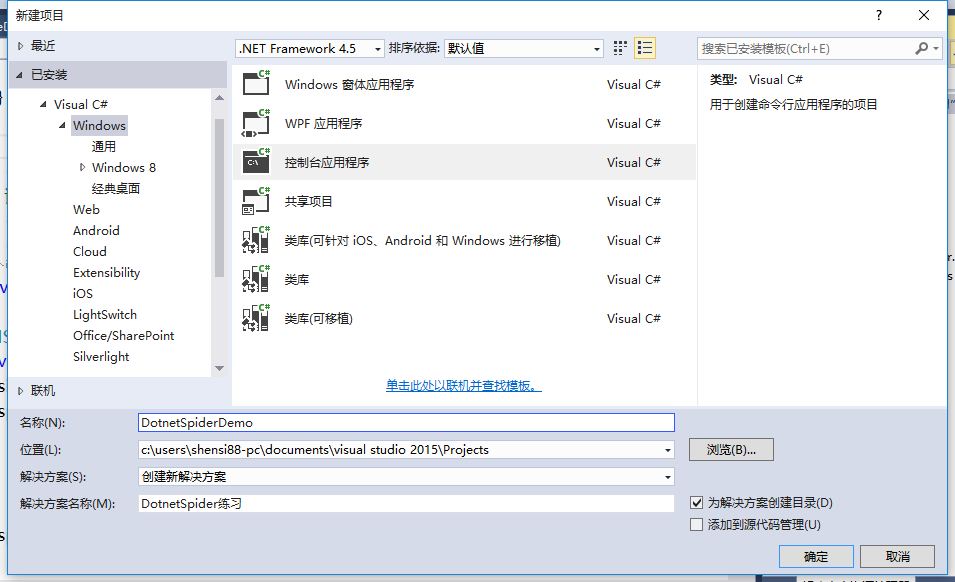Expand the 联机 section
The height and width of the screenshot is (582, 955).
(x=21, y=391)
